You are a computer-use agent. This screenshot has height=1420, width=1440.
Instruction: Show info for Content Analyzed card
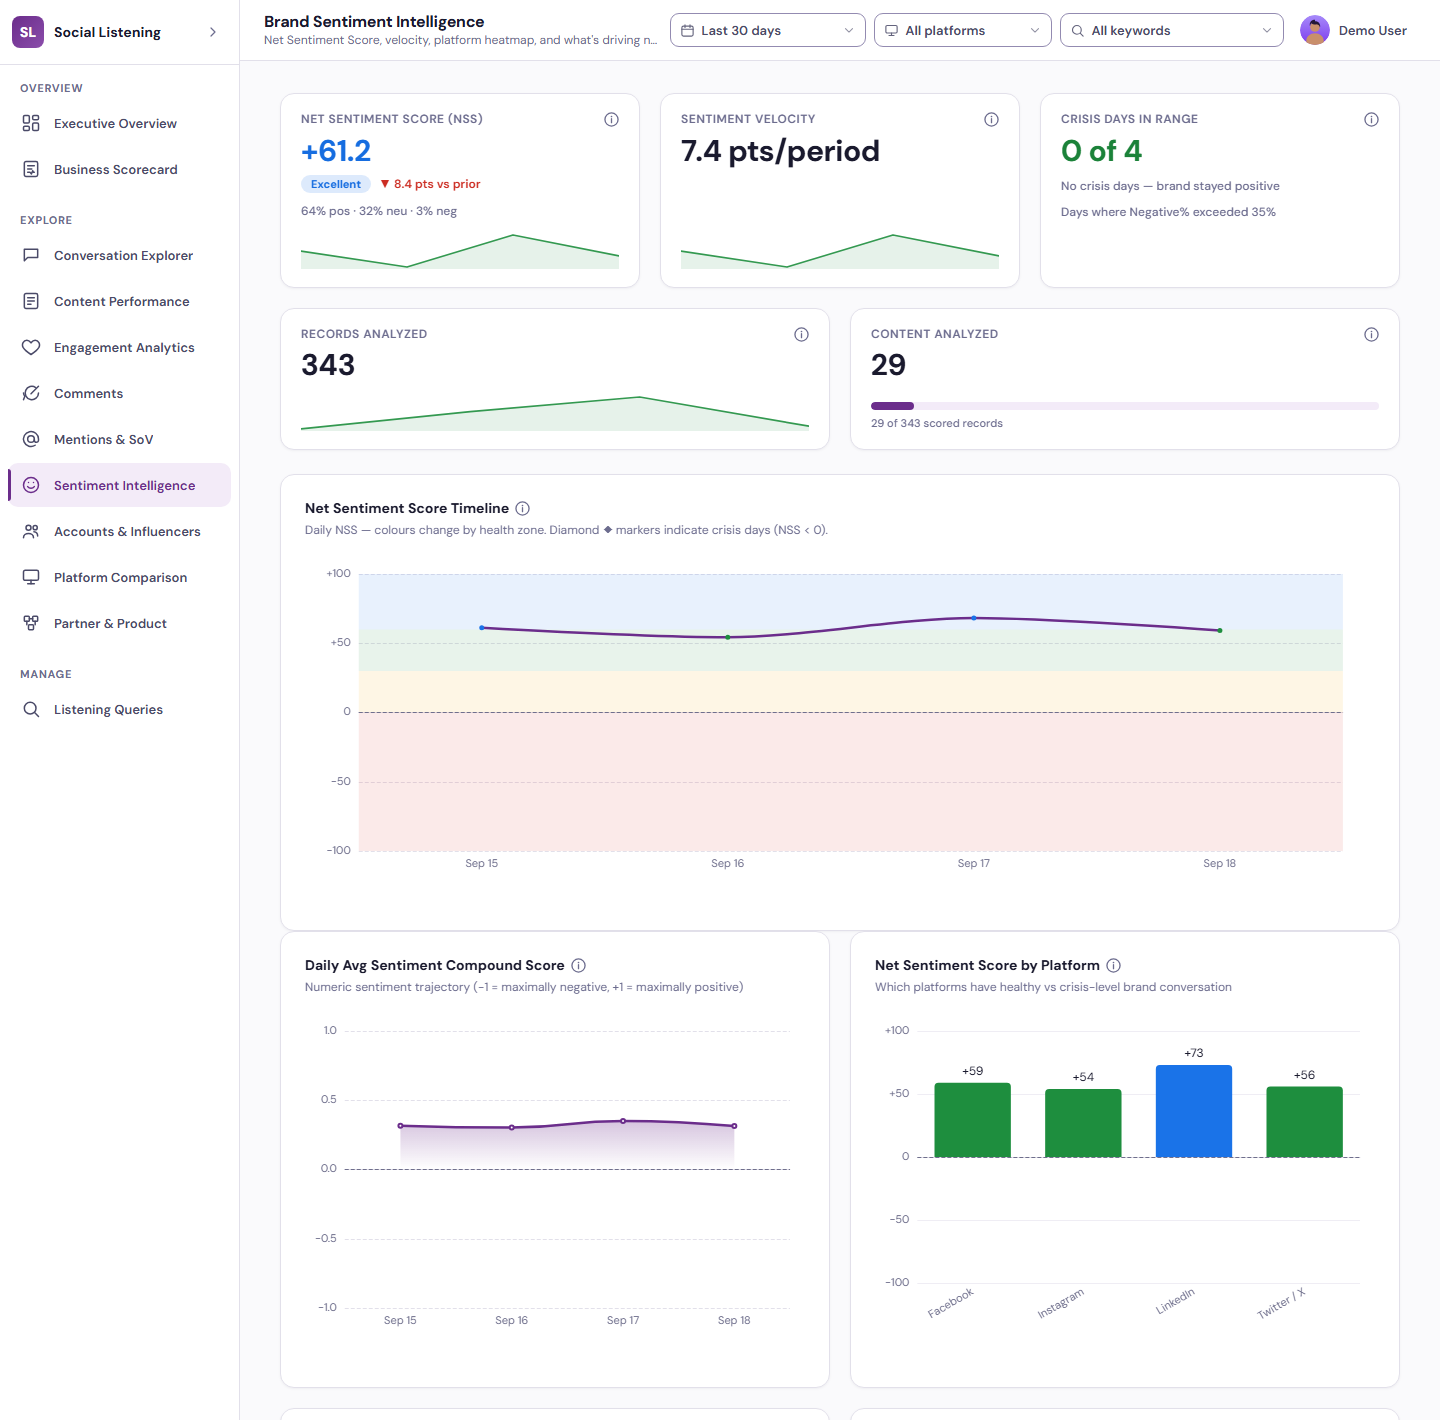(1371, 335)
